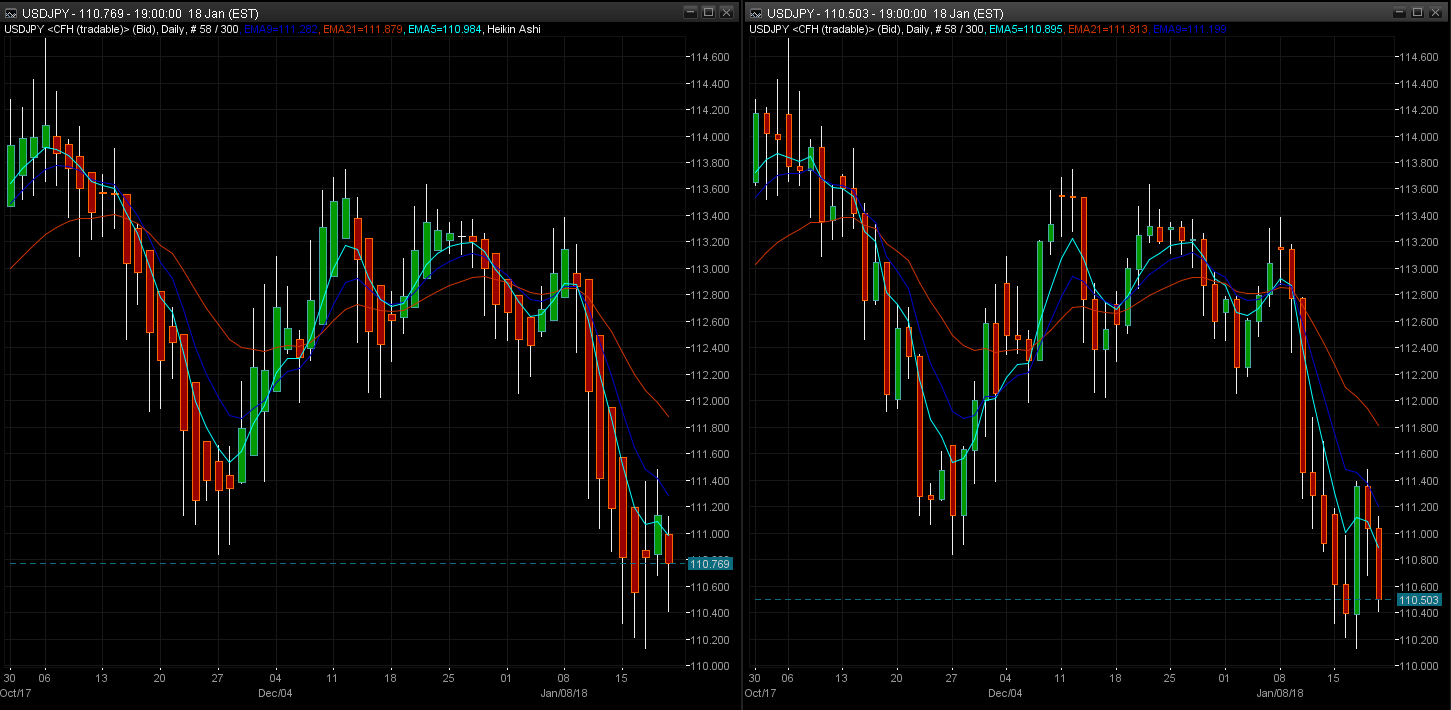Maximize the left USDJPY 110.769 chart window
The height and width of the screenshot is (710, 1451).
coord(708,13)
